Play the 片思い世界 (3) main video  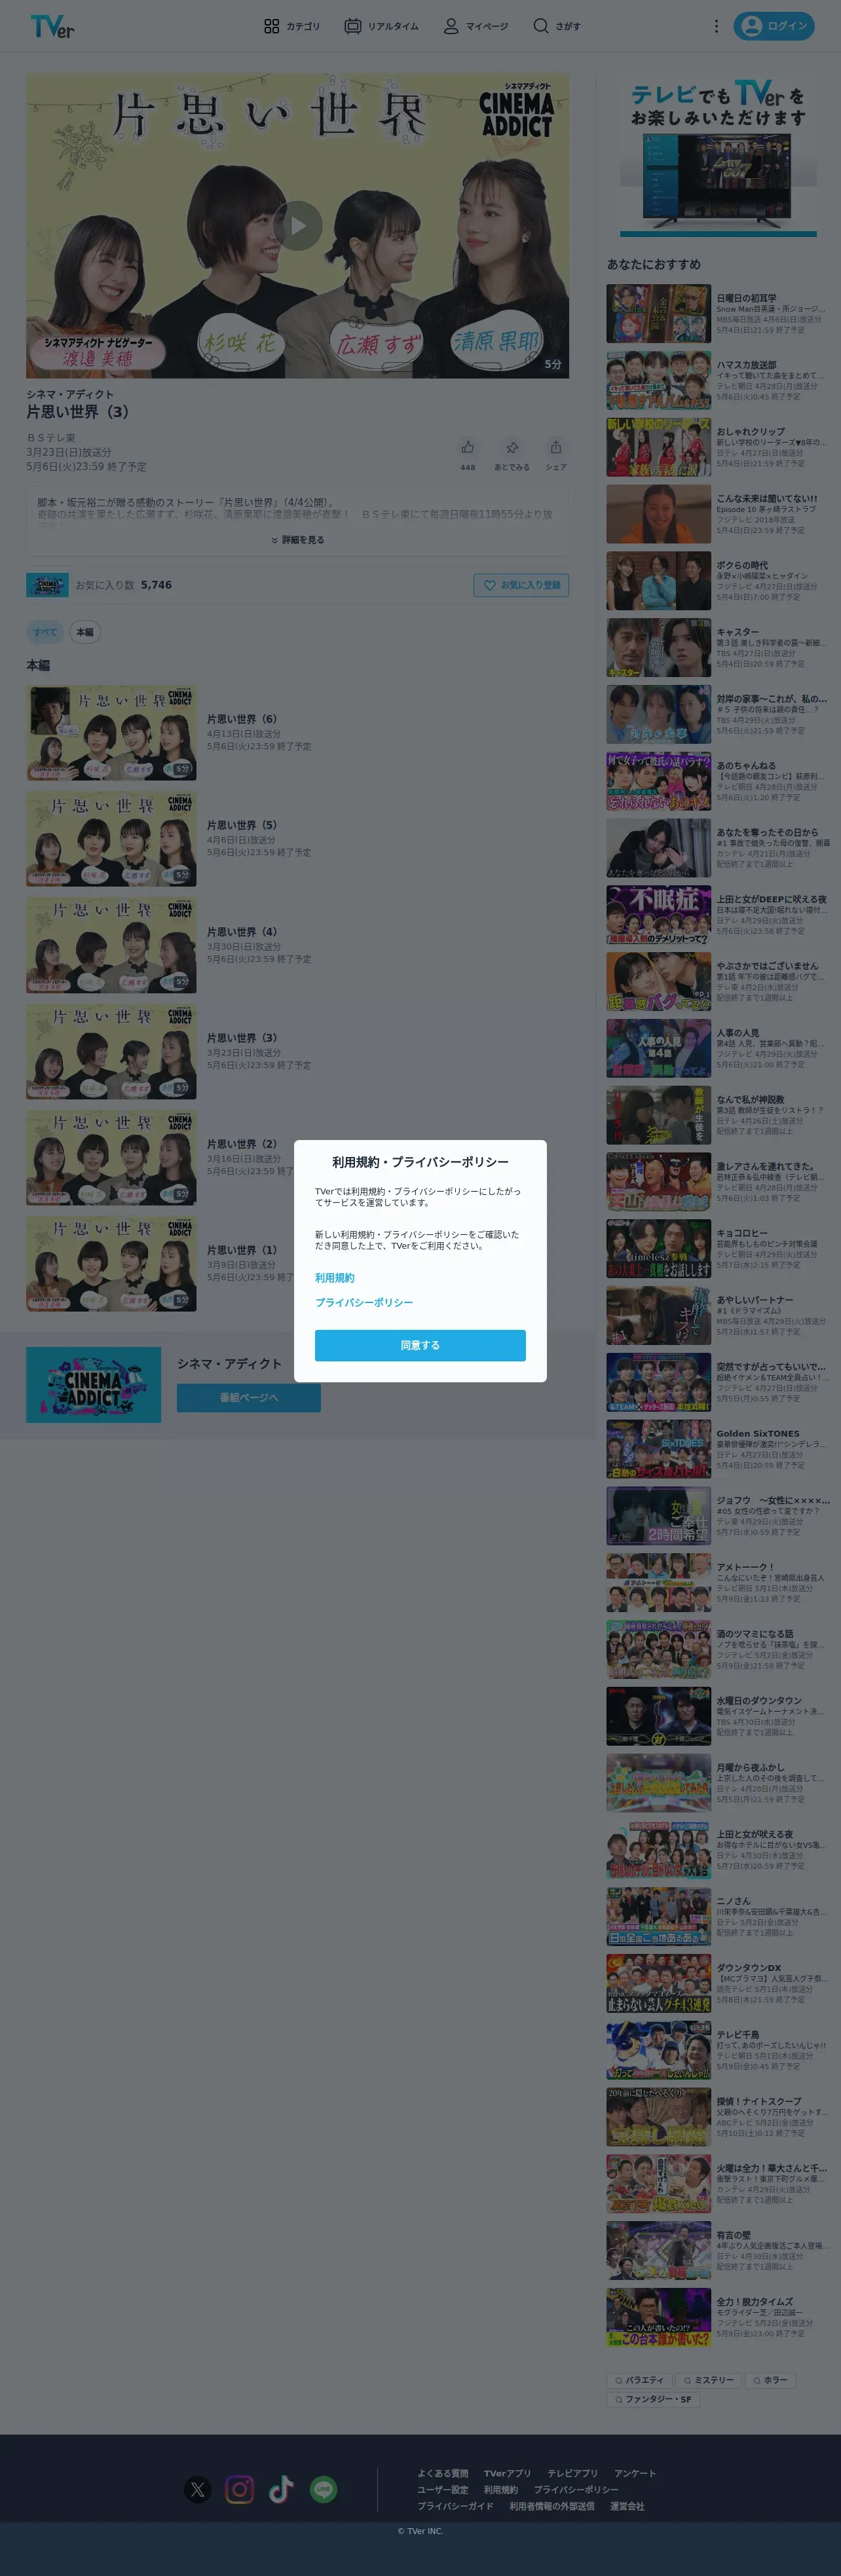pos(298,225)
